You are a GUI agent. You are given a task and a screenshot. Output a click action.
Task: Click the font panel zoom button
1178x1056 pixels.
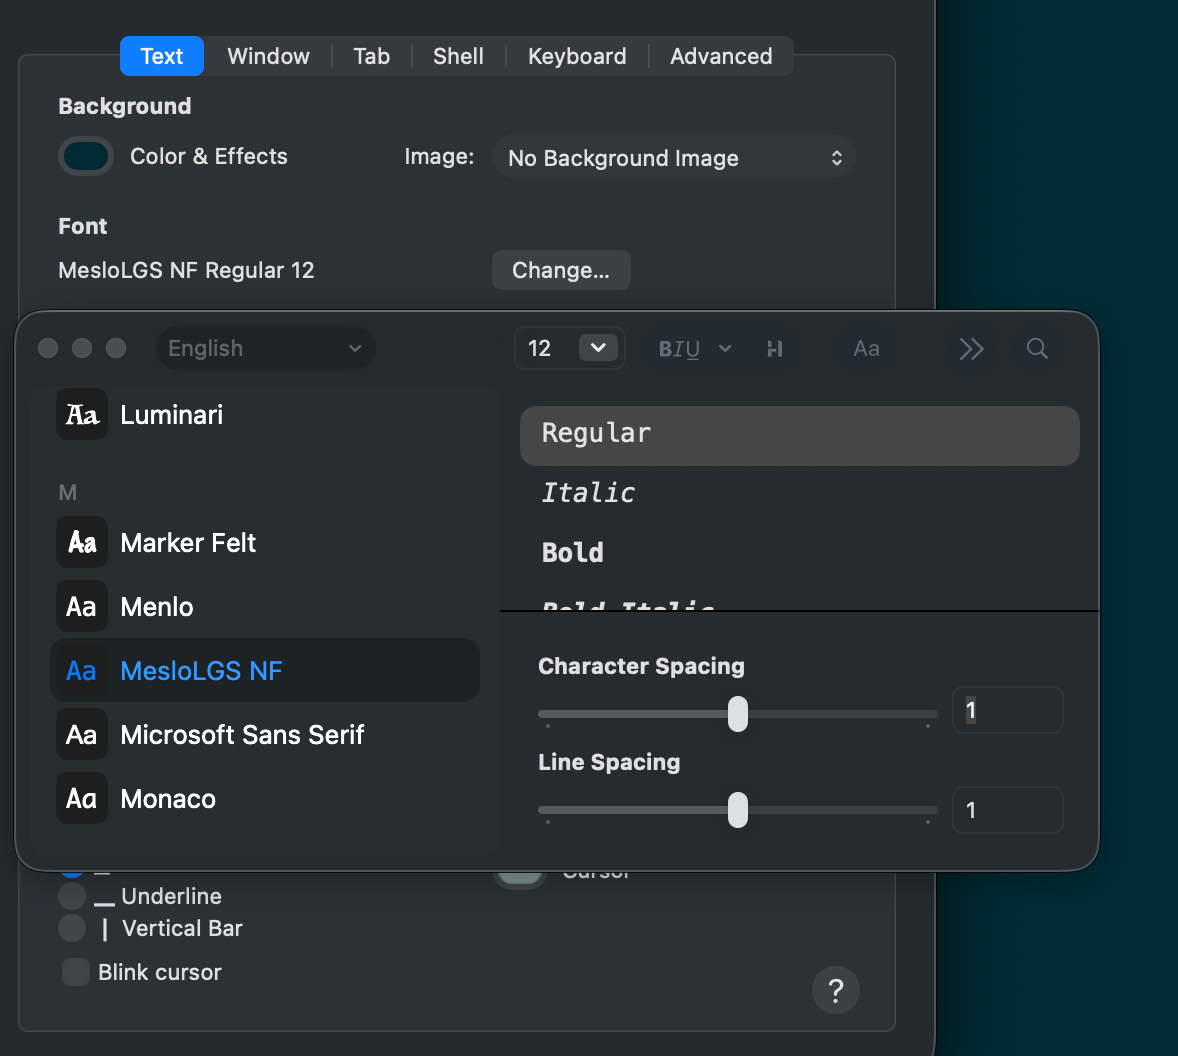pos(116,348)
